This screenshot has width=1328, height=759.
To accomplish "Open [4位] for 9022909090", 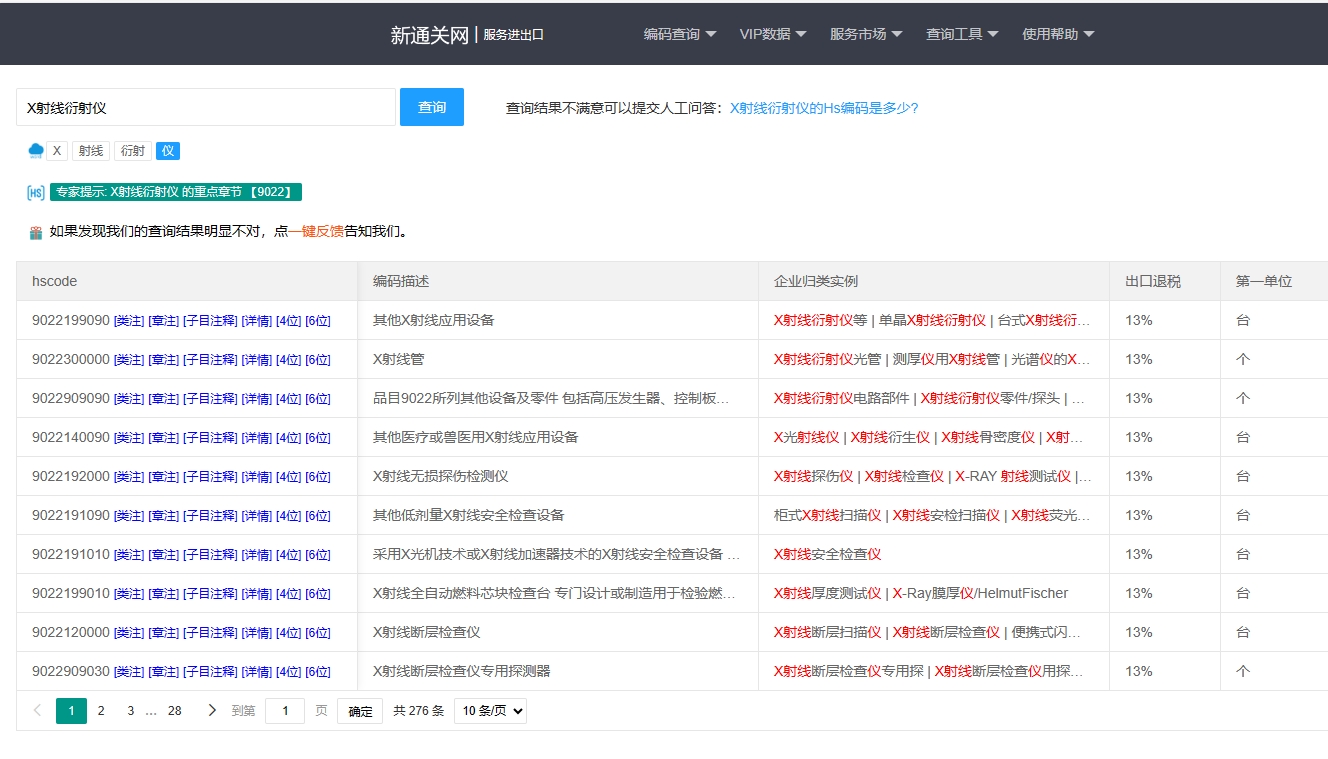I will click(x=288, y=399).
